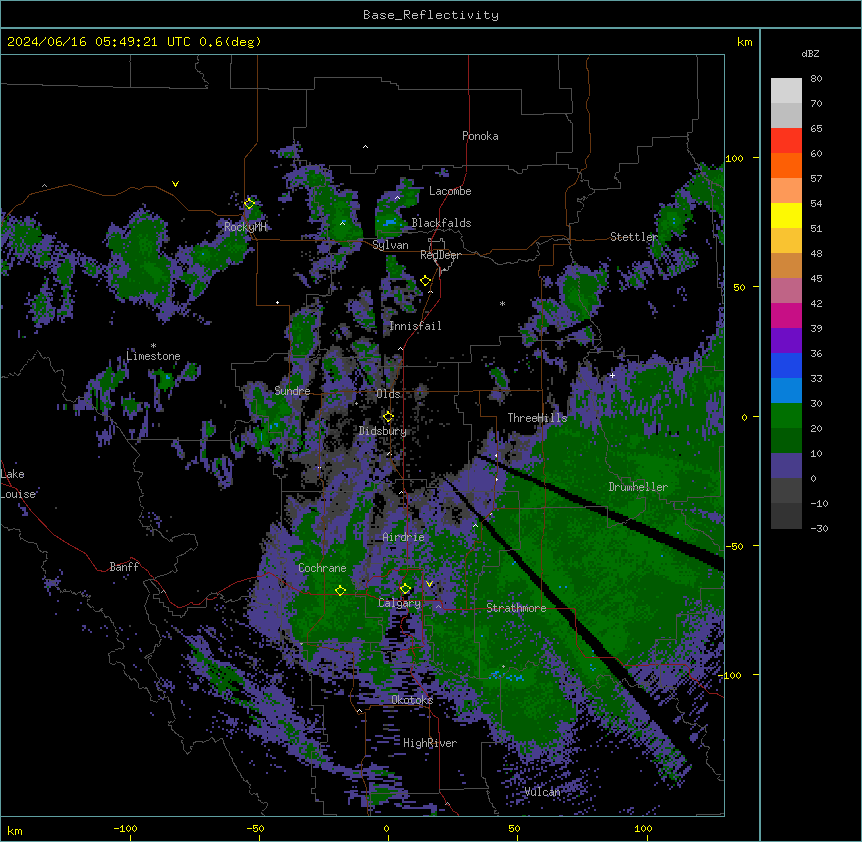Click the Strathmore label
862x842 pixels.
pos(516,608)
